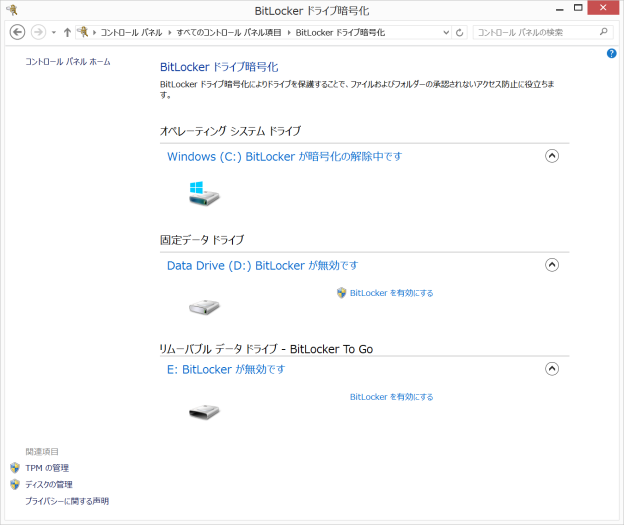Click the Back navigation arrow
The image size is (624, 525).
(x=17, y=32)
